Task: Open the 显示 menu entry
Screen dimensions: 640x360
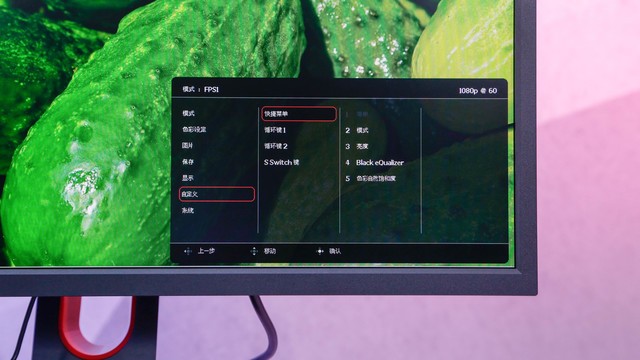Action: point(188,178)
